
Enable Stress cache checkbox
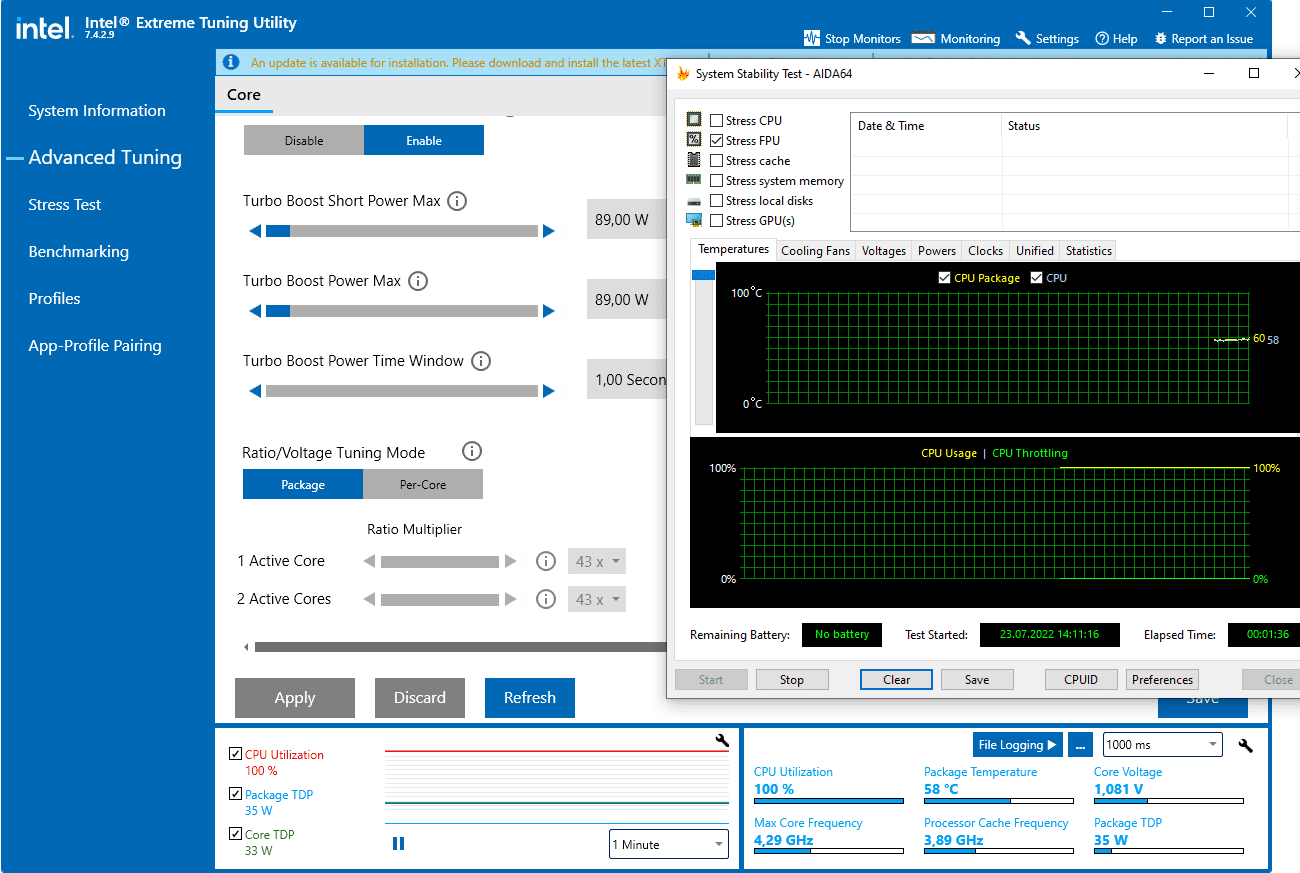[716, 161]
